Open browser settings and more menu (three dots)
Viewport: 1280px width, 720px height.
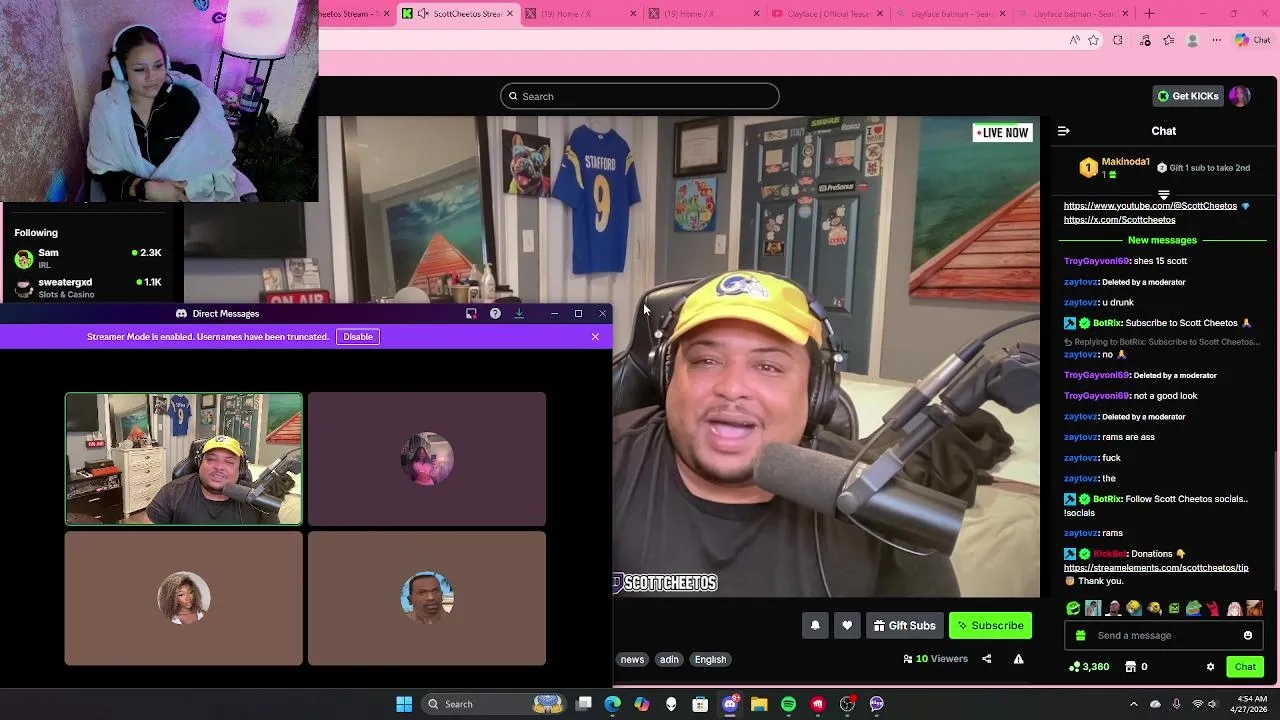(1216, 41)
